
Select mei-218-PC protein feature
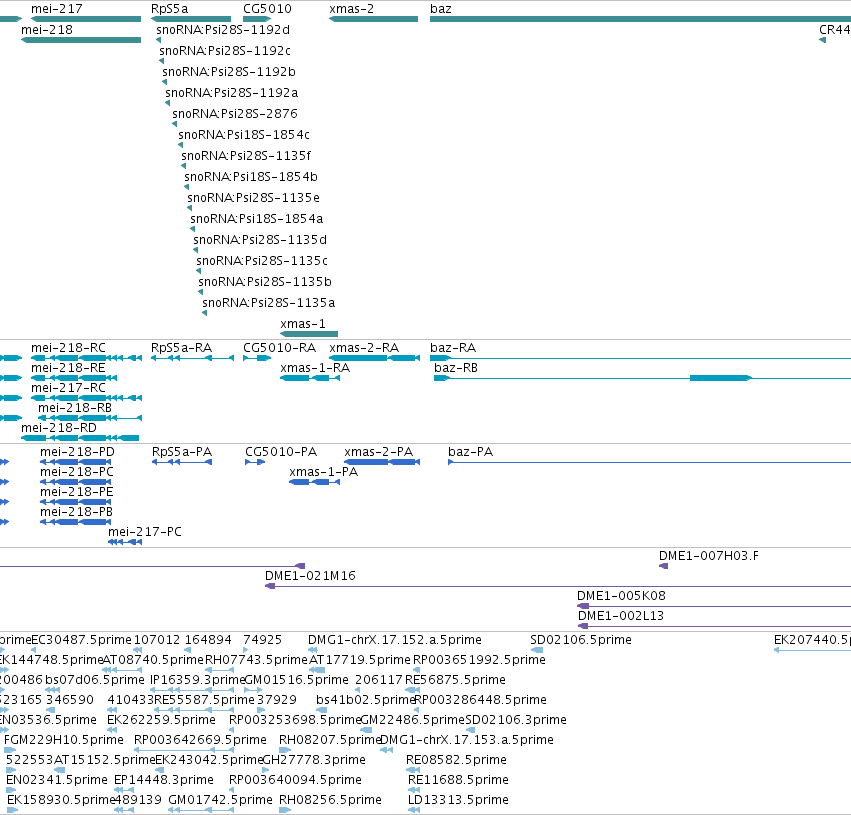pyautogui.click(x=75, y=482)
